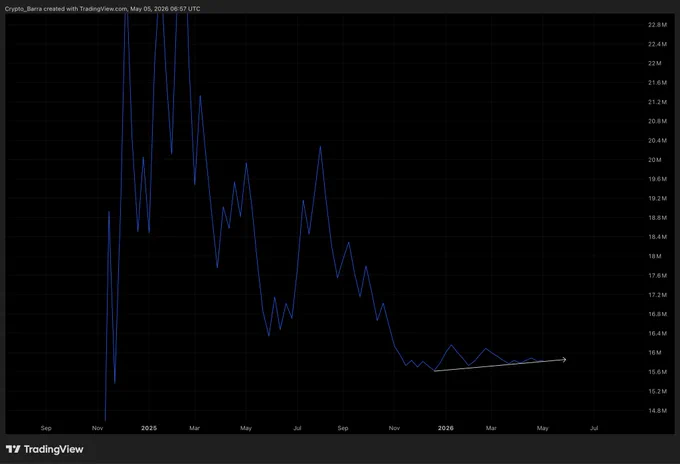680x464 pixels.
Task: Select the 16.8M price axis label
Action: (x=657, y=314)
